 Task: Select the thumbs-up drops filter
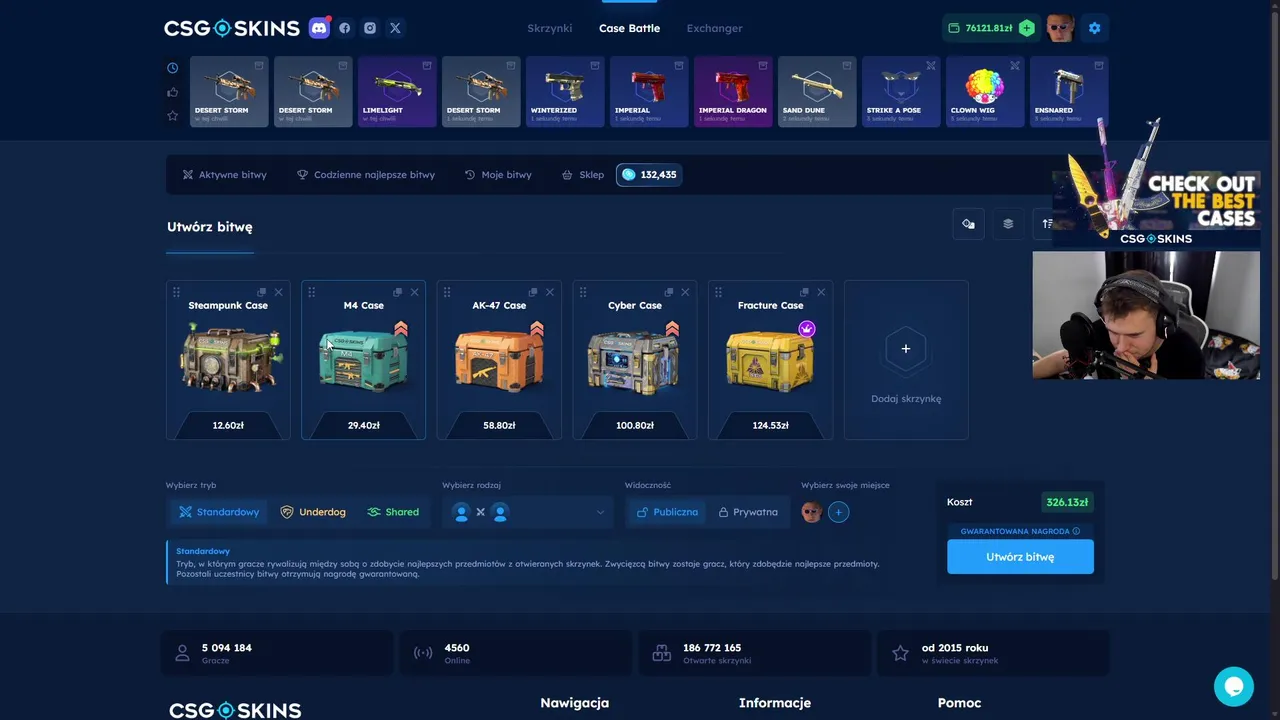coord(172,92)
